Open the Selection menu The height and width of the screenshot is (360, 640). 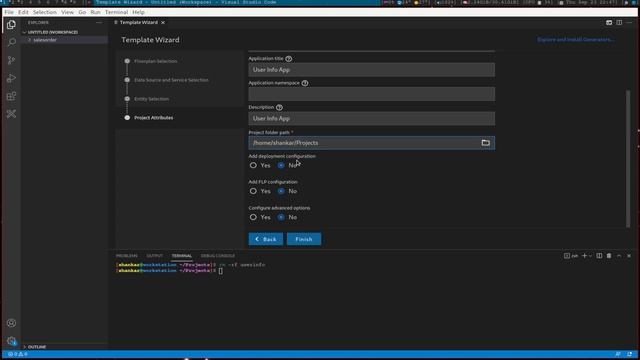(45, 12)
